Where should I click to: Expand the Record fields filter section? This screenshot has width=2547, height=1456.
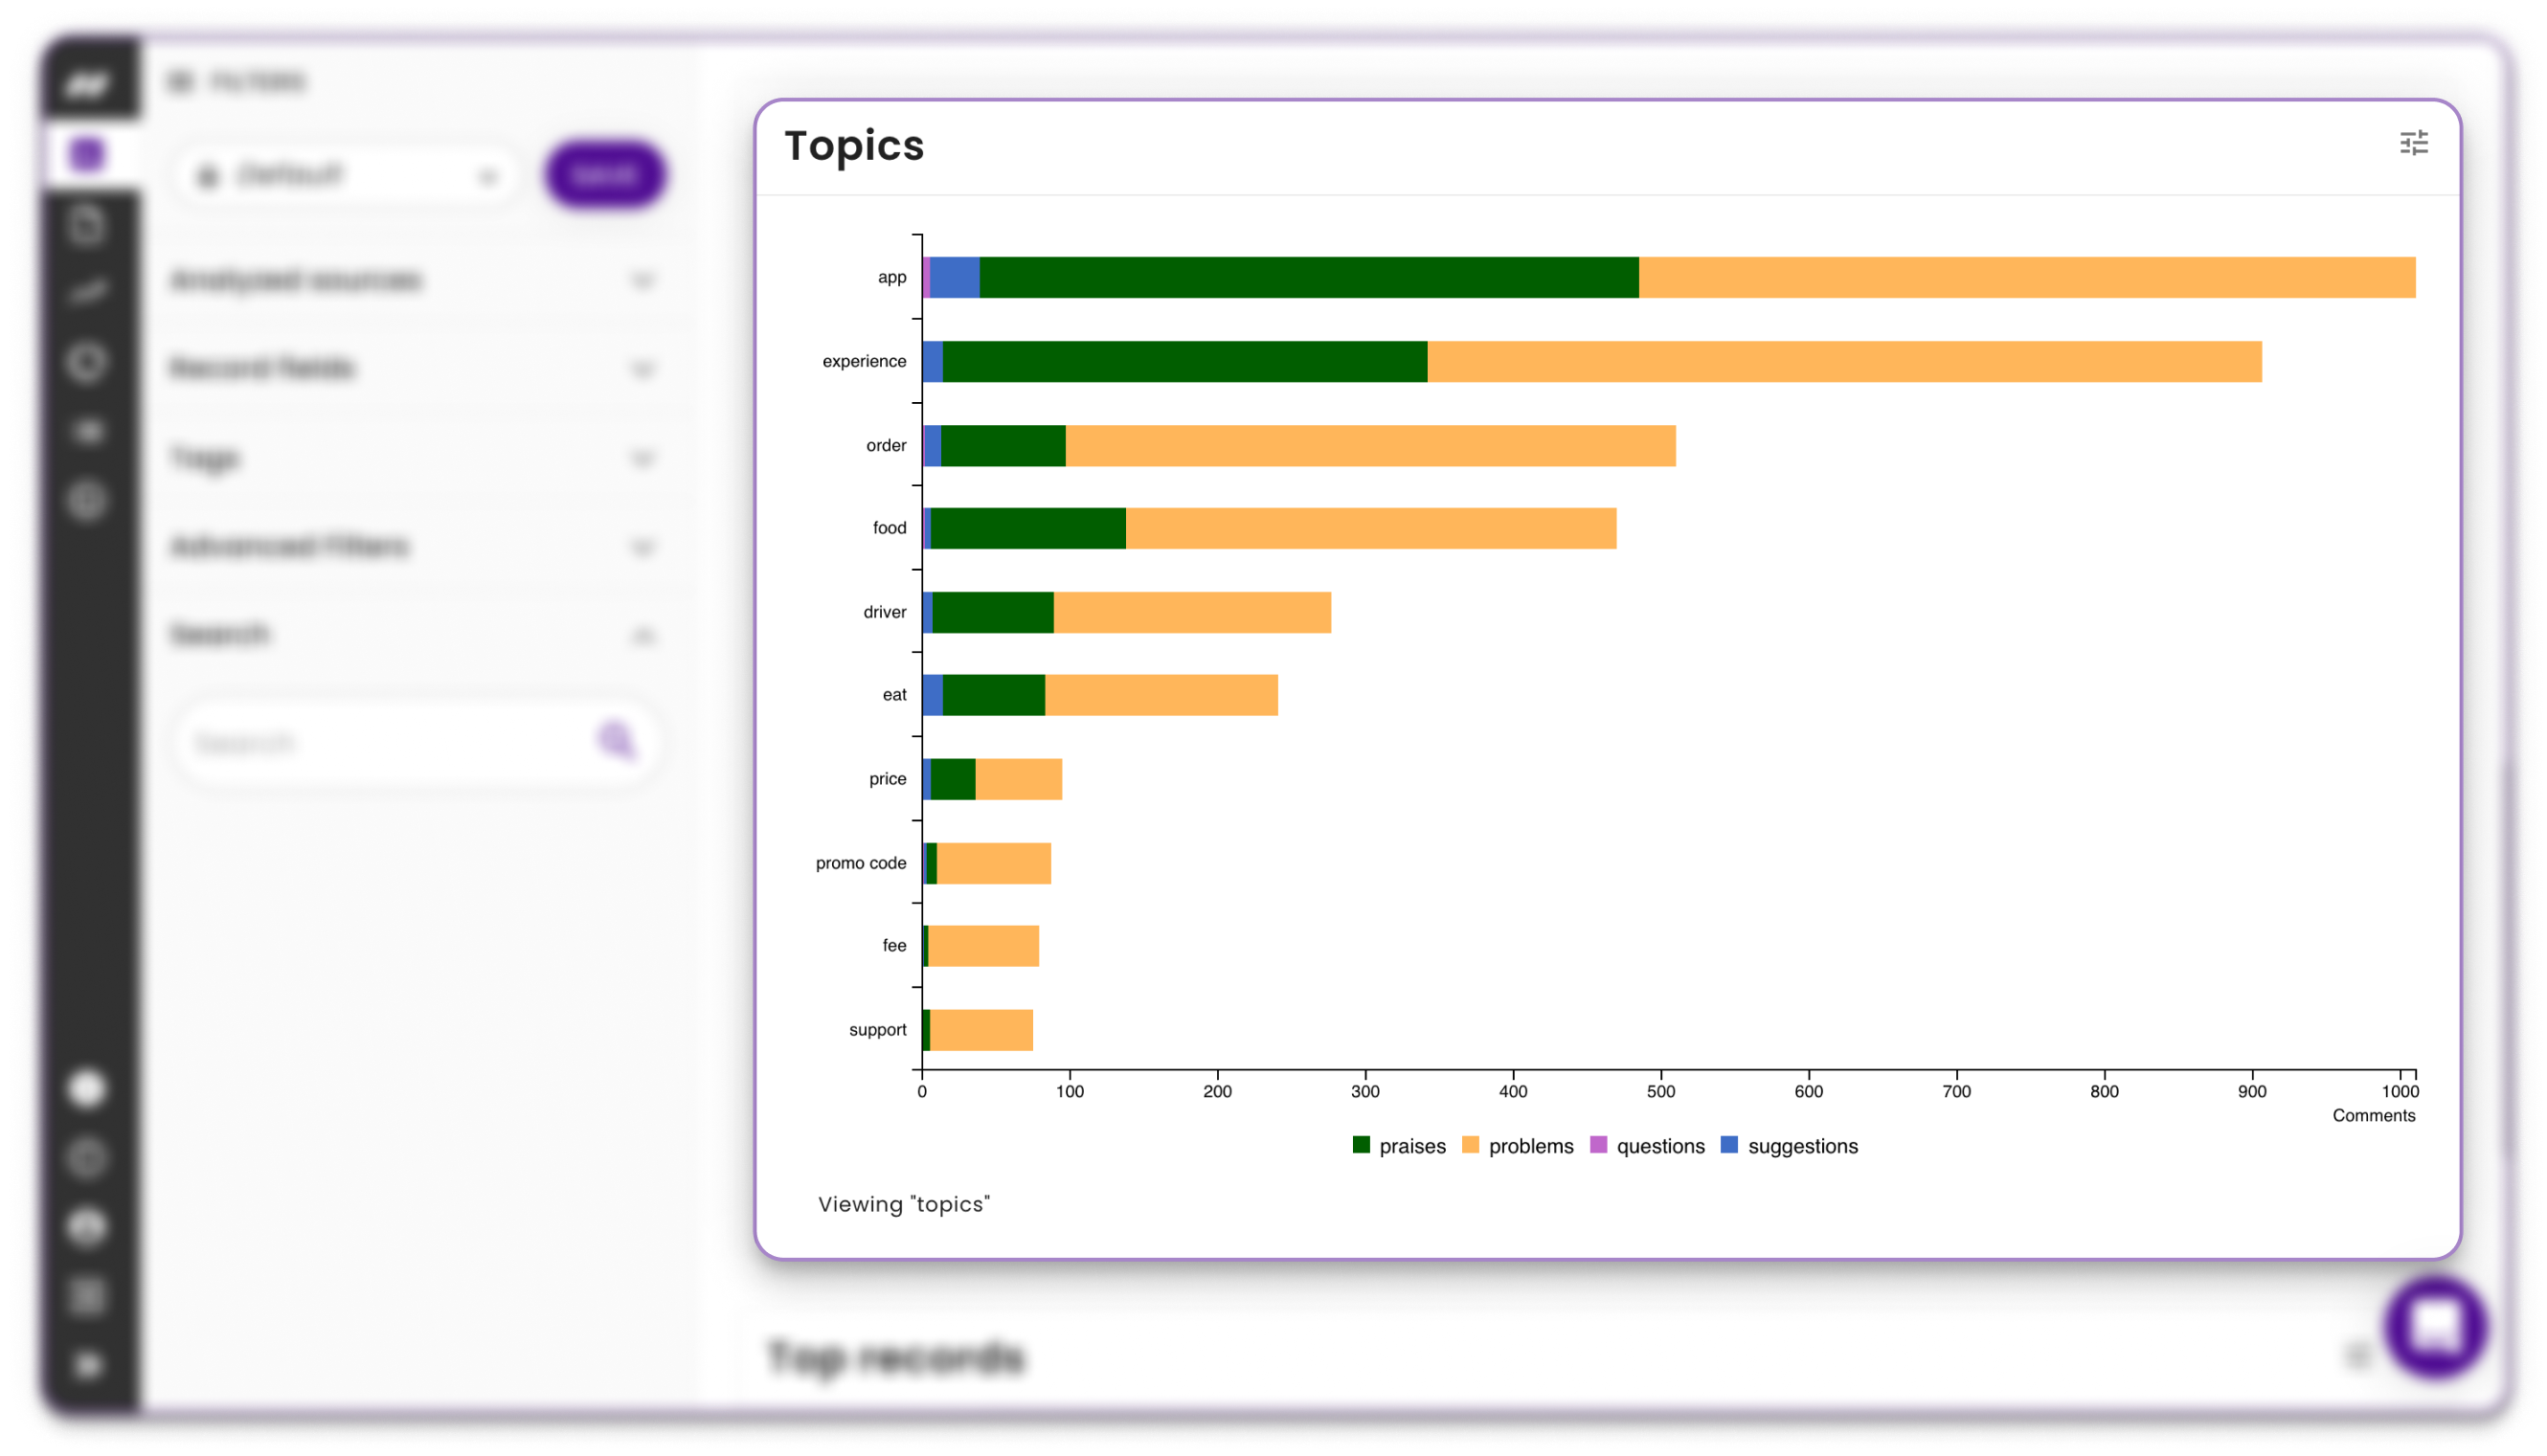pos(412,368)
